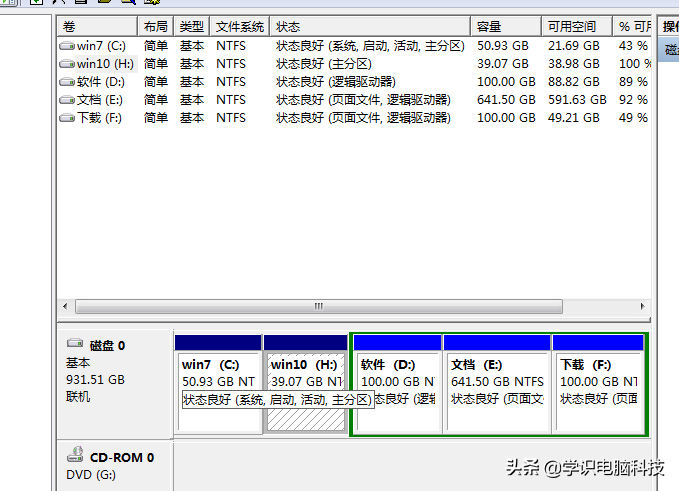Click the 89 % free value
The width and height of the screenshot is (679, 491).
[x=633, y=81]
